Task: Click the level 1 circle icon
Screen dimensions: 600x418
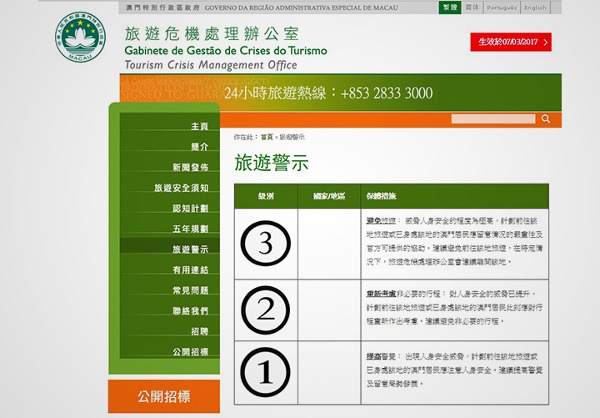Action: point(266,372)
